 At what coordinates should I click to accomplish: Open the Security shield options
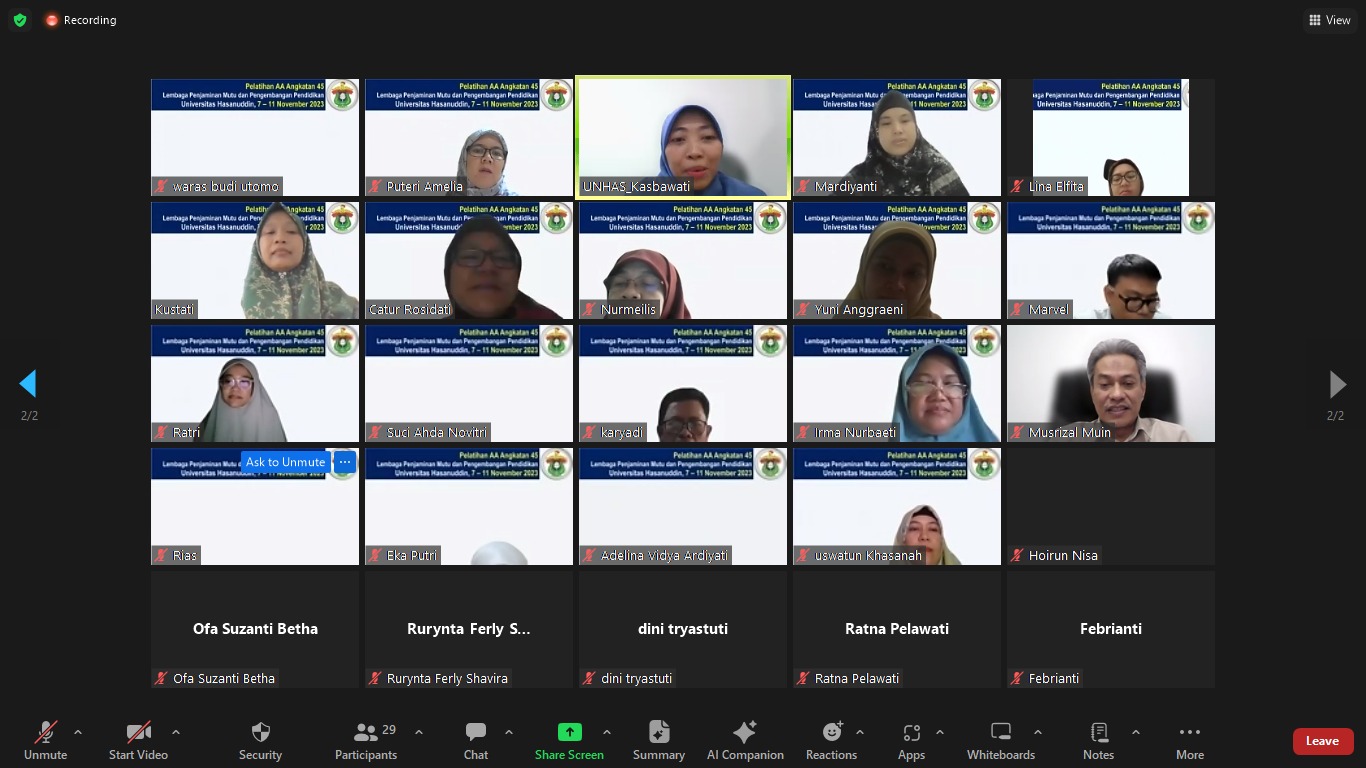pos(260,741)
